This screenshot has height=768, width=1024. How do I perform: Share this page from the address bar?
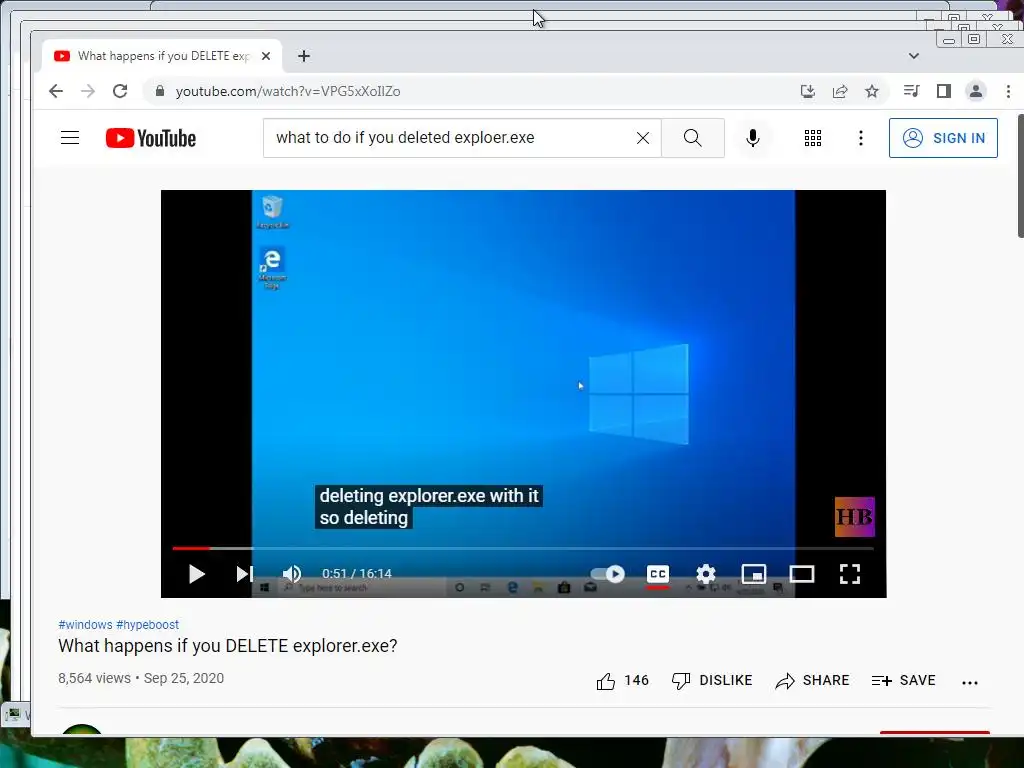pos(840,91)
